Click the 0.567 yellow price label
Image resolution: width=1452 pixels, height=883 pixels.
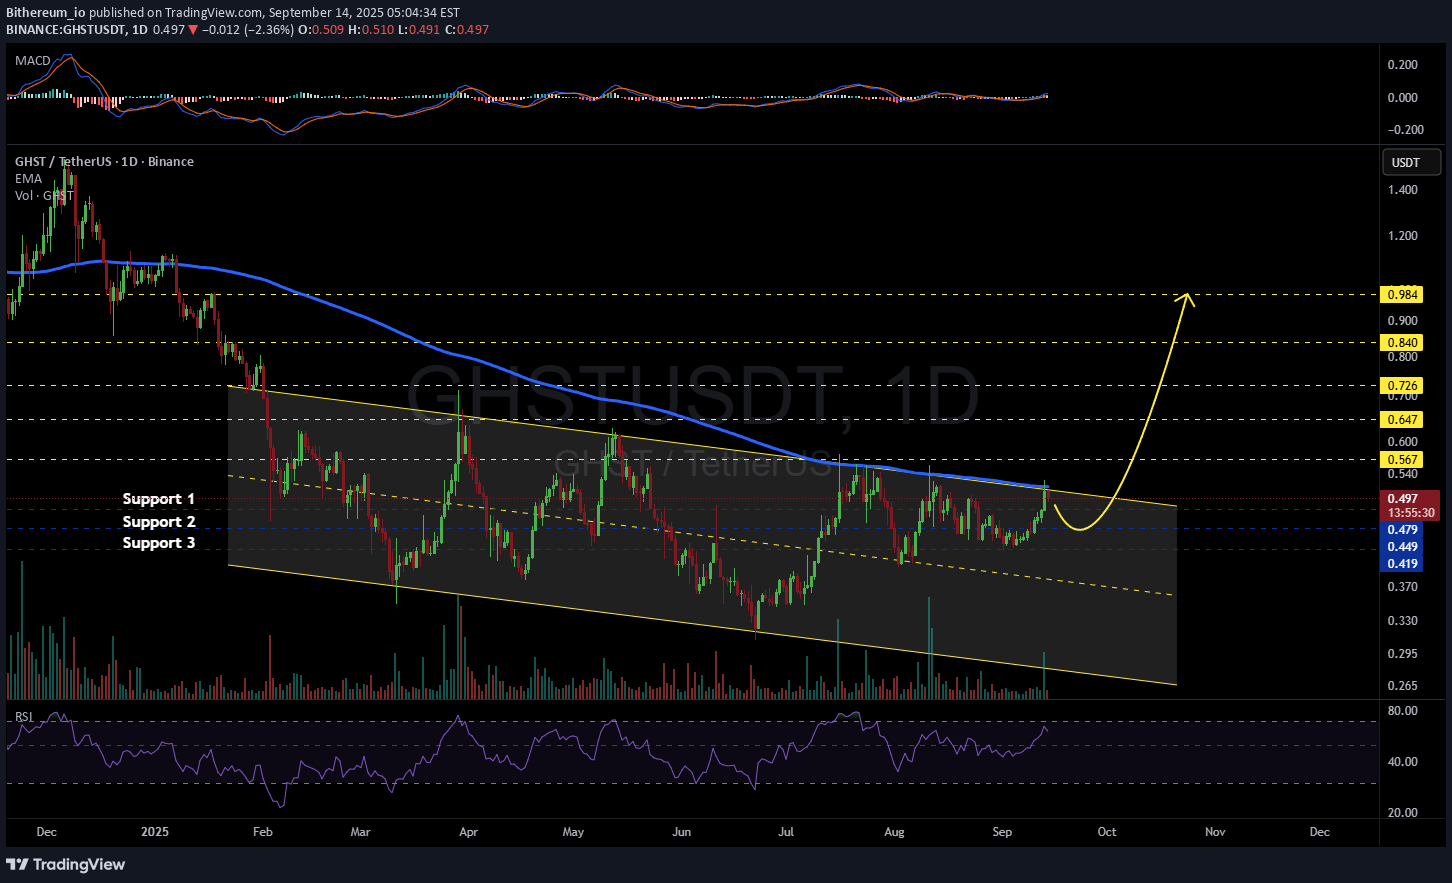pos(1400,460)
